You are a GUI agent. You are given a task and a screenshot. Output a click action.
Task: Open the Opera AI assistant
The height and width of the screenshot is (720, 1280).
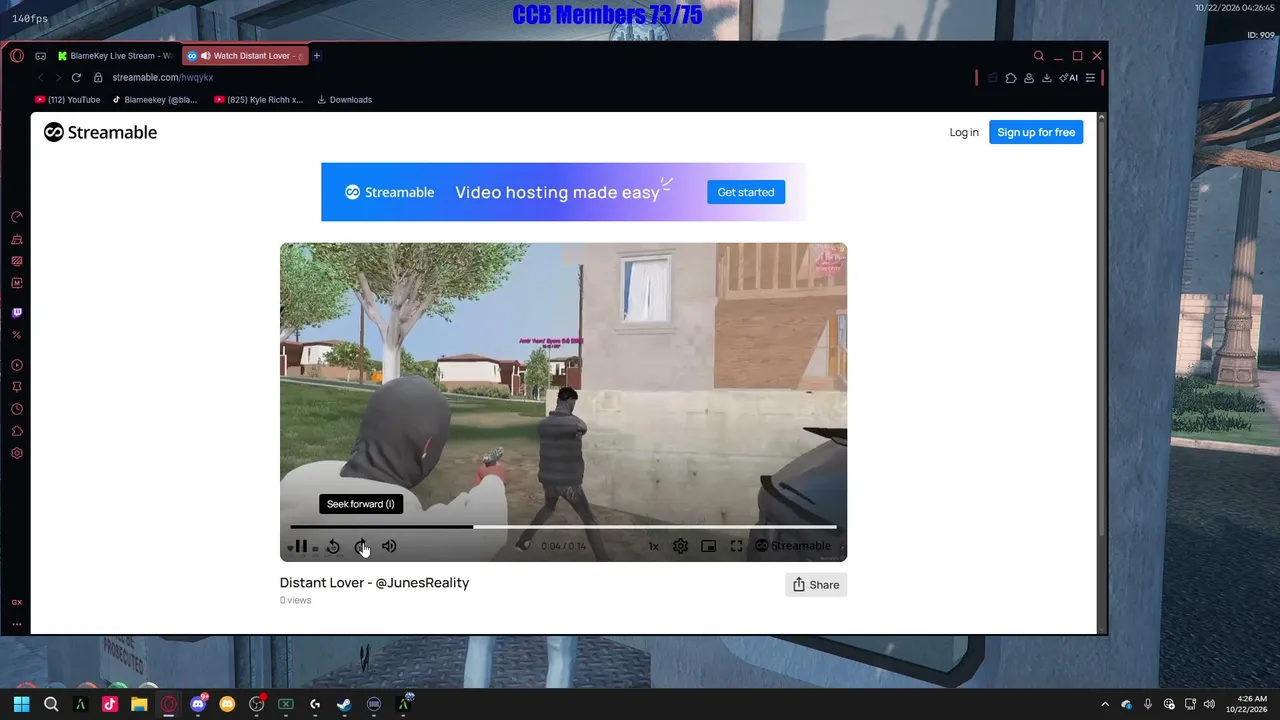tap(1069, 77)
